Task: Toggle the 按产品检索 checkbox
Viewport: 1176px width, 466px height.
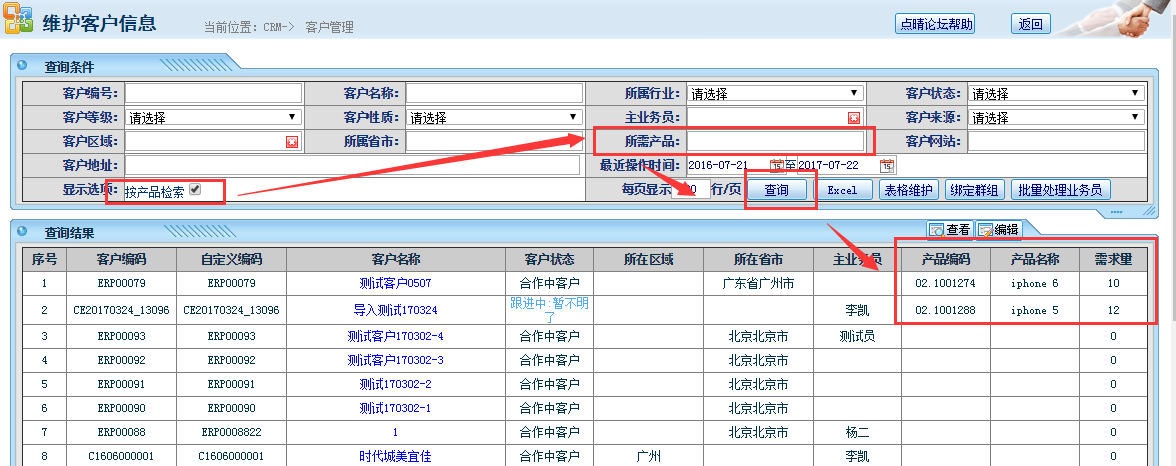Action: coord(196,190)
